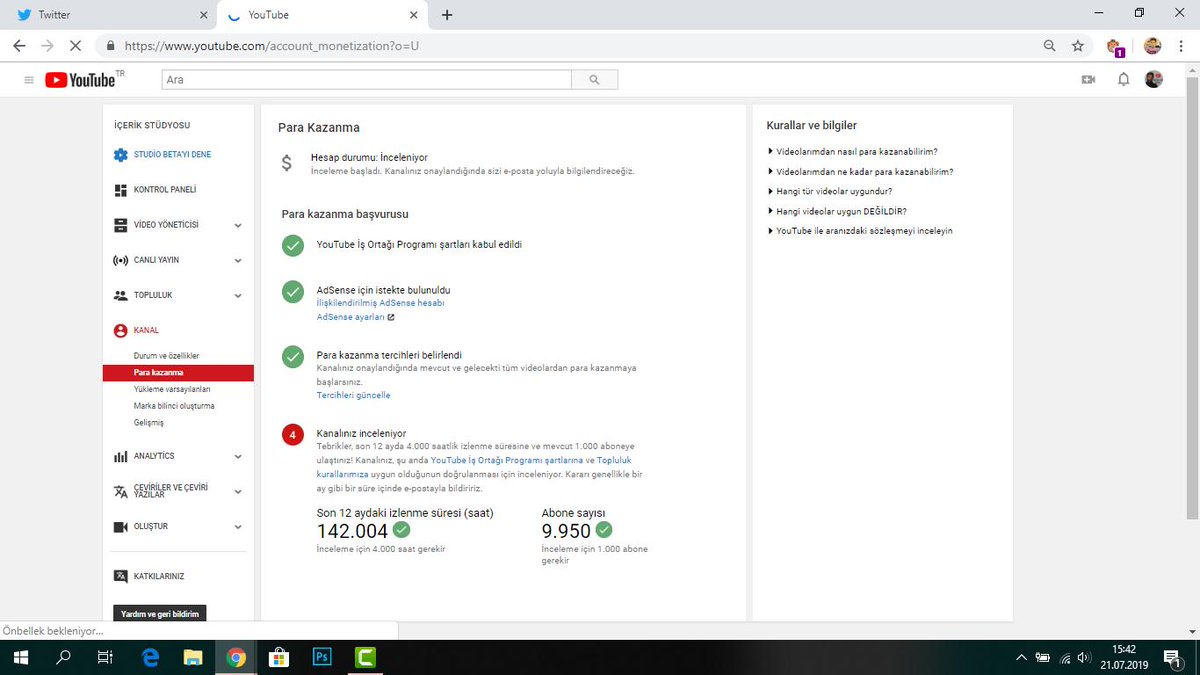
Task: Click the browser address bar URL
Action: (x=272, y=46)
